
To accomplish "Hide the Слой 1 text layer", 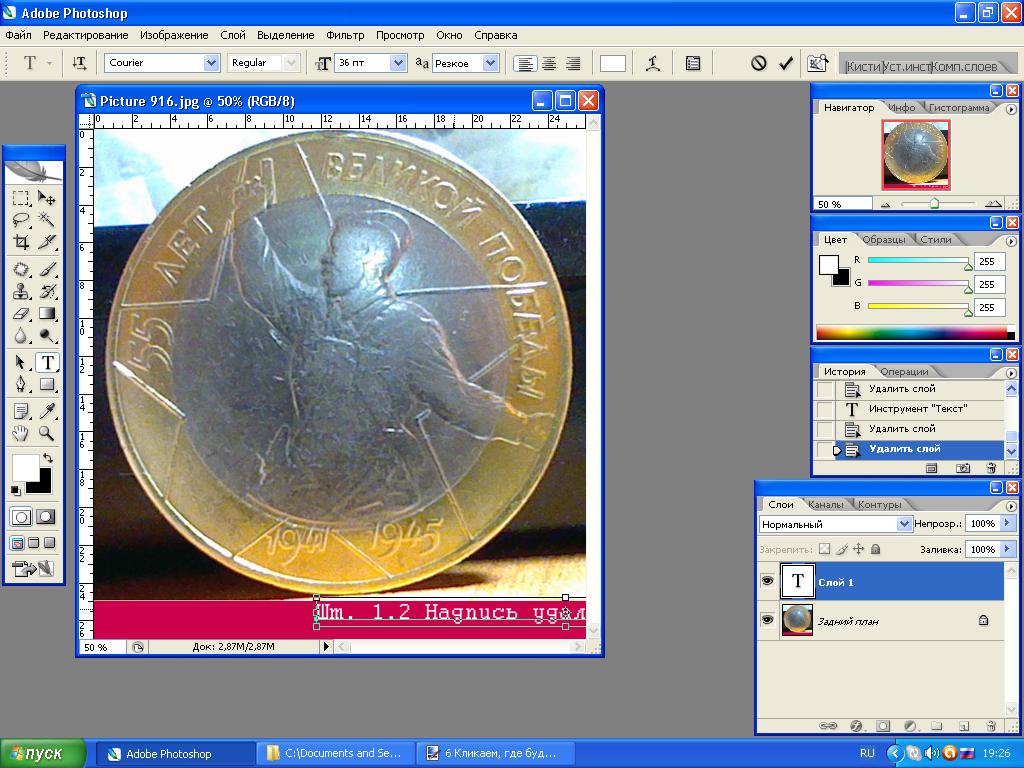I will 768,581.
